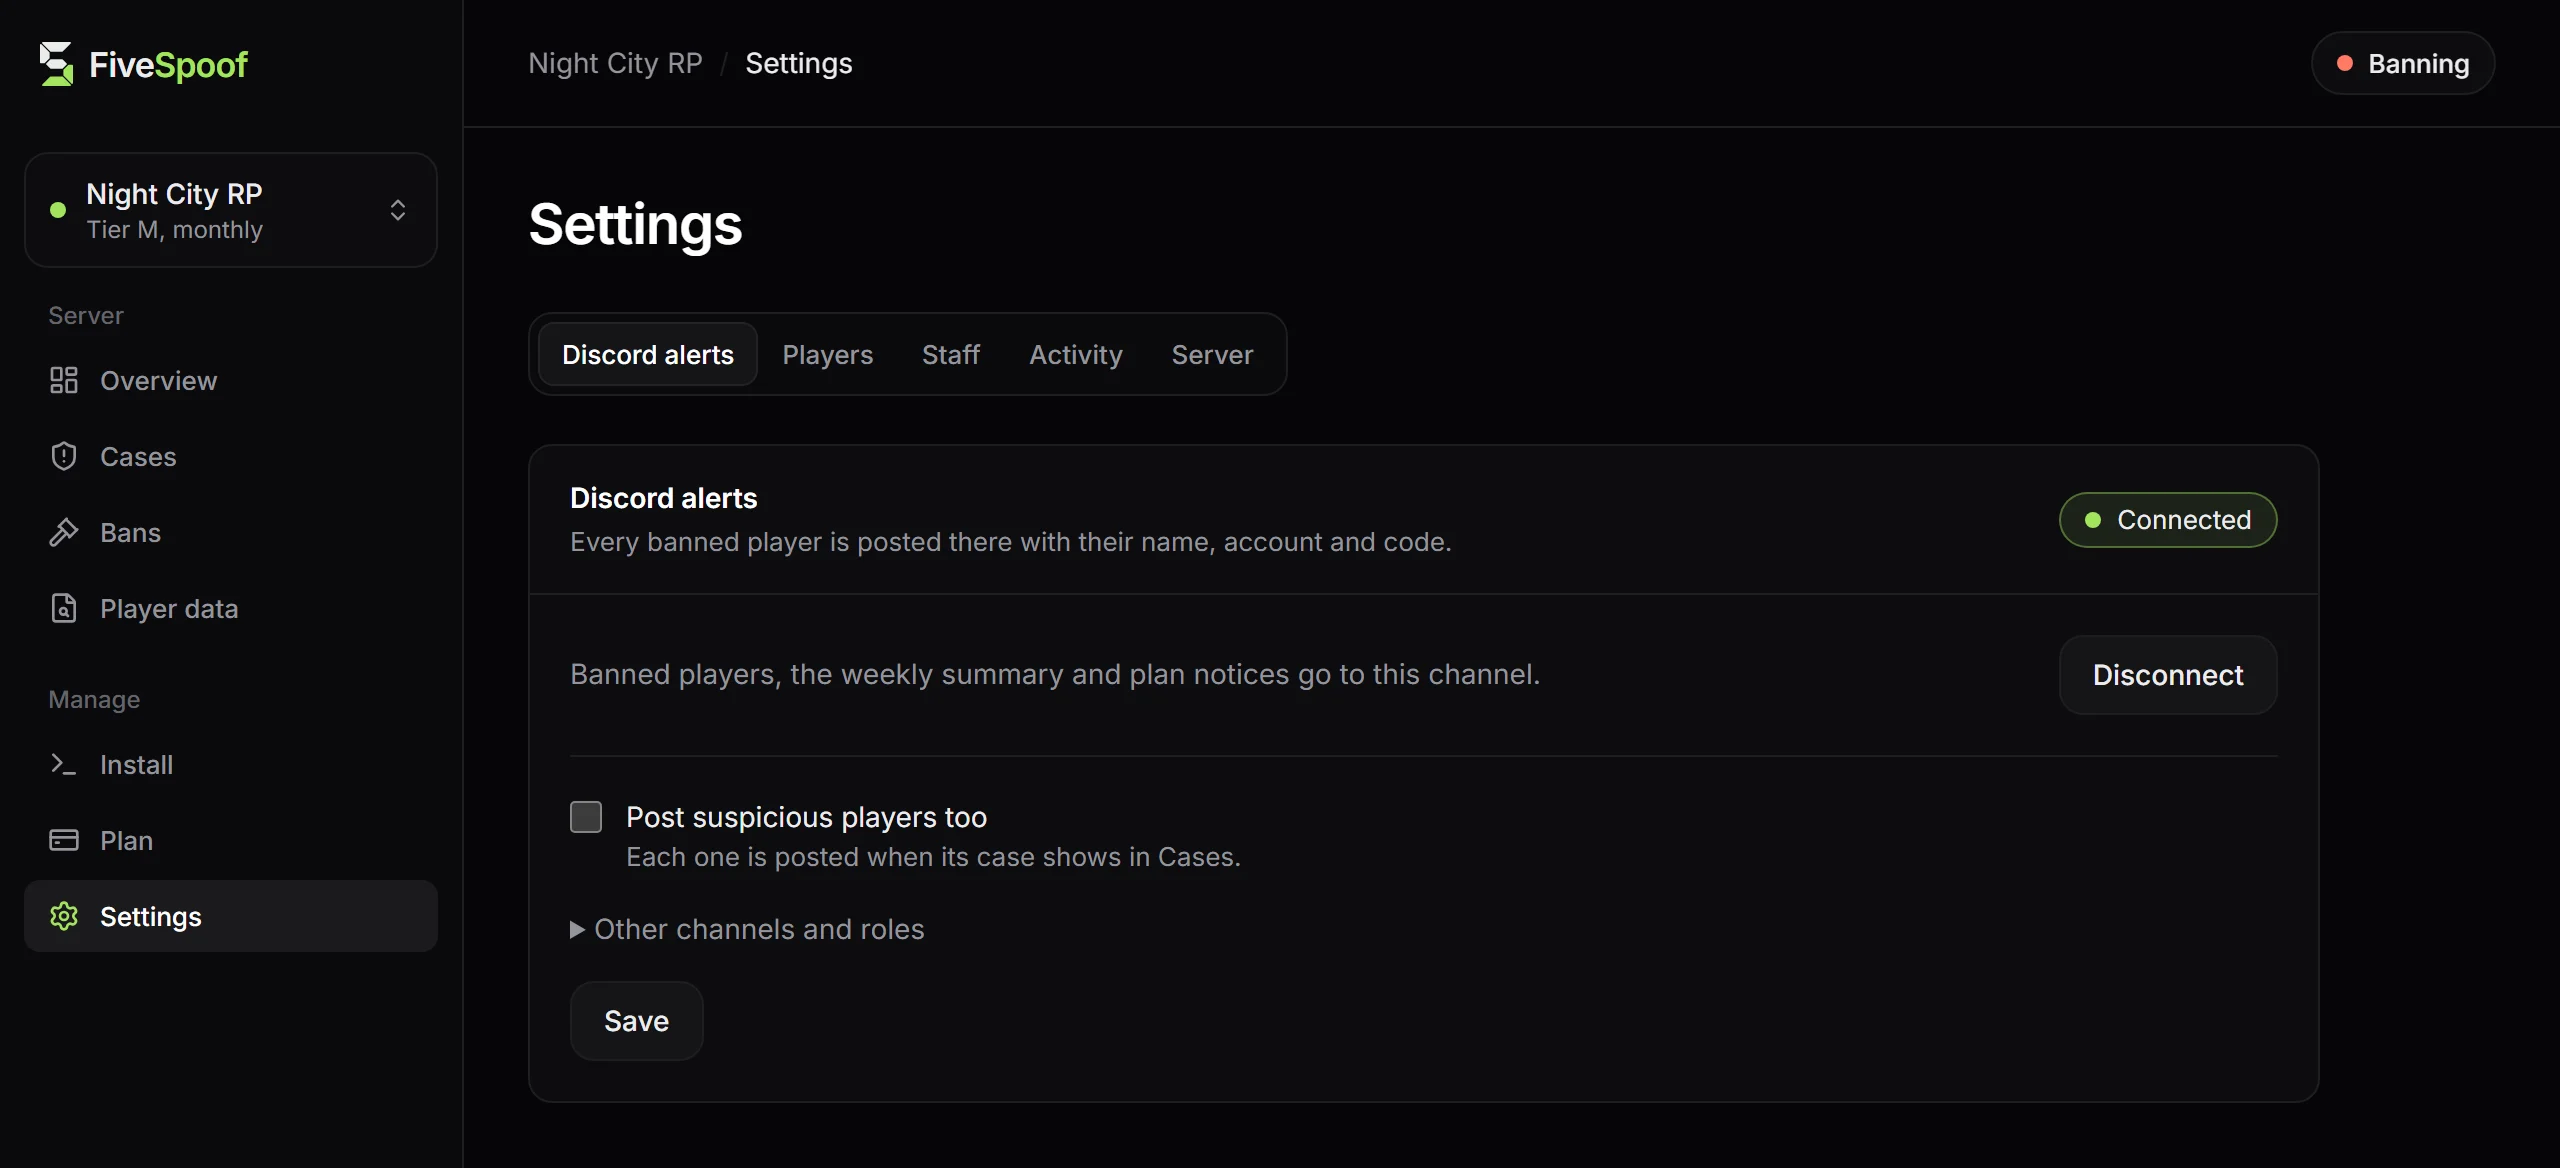2560x1168 pixels.
Task: Open the Activity tab
Action: click(x=1076, y=354)
